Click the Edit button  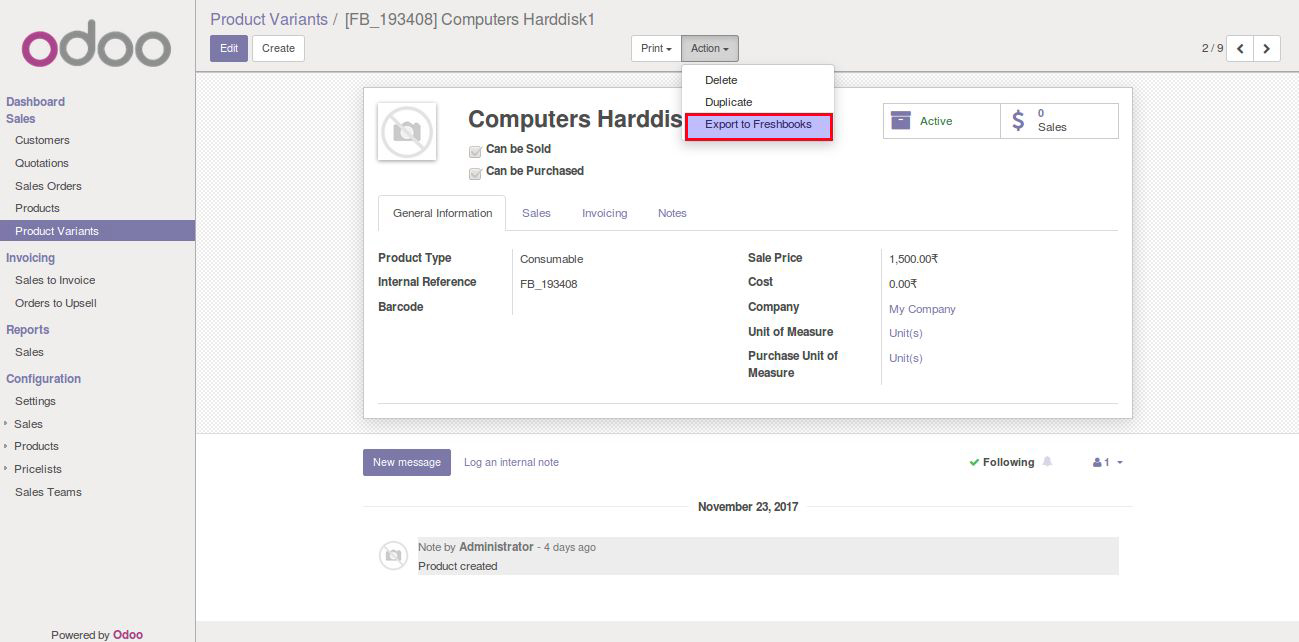pos(229,48)
